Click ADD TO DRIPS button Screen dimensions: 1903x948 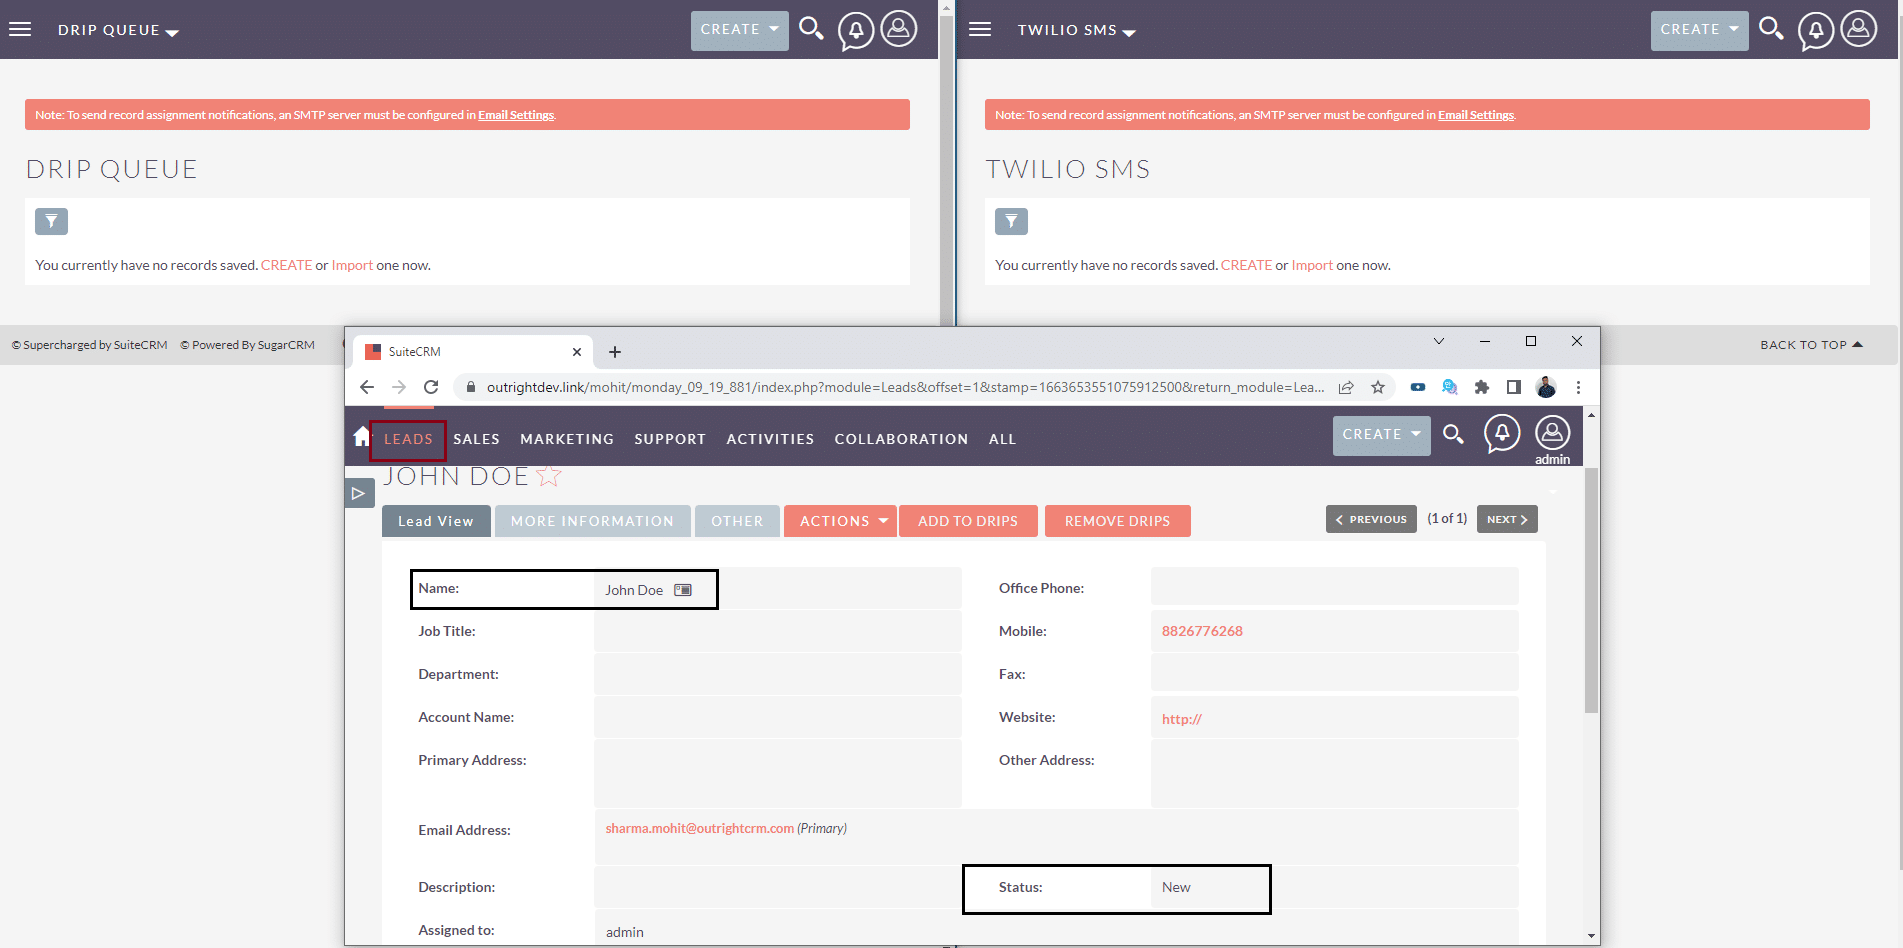968,521
